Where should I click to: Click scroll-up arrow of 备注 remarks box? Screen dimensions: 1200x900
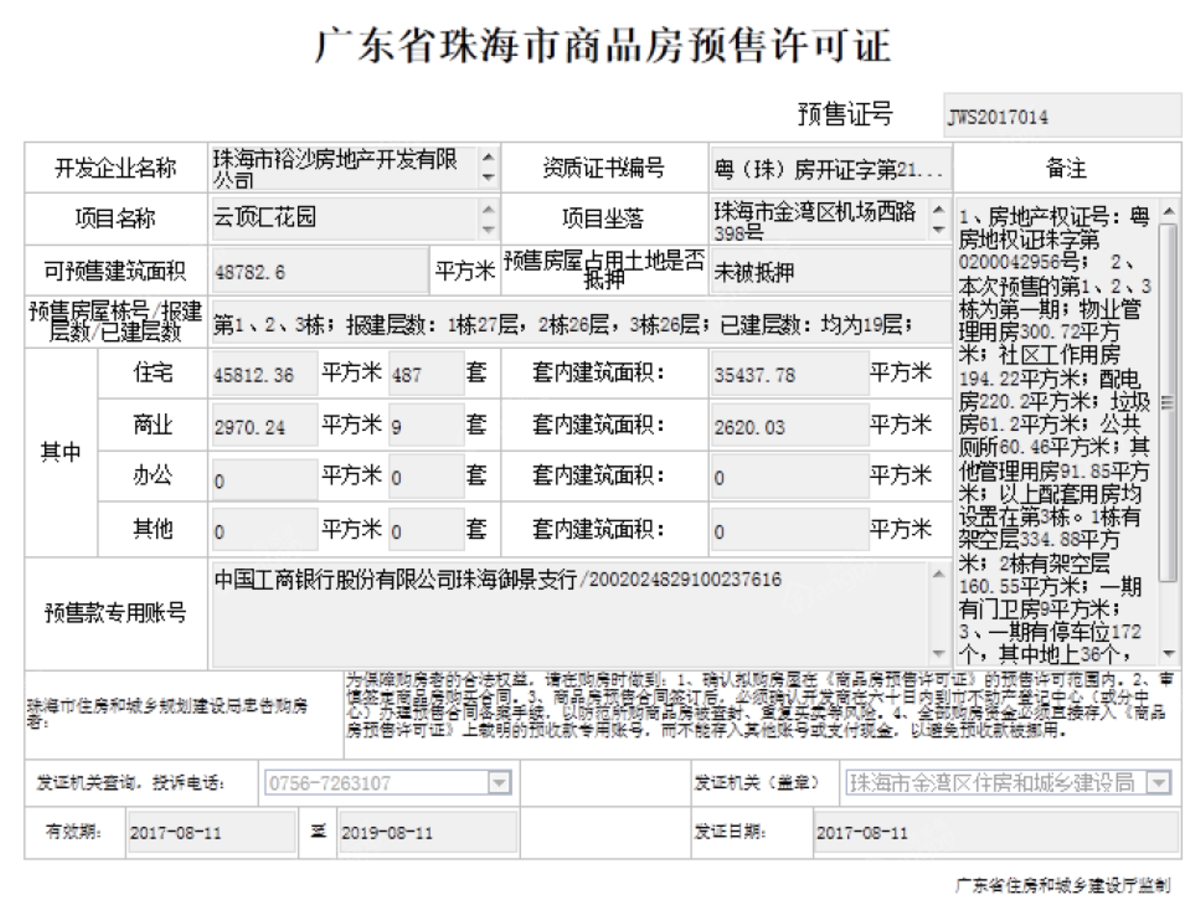[x=1171, y=210]
